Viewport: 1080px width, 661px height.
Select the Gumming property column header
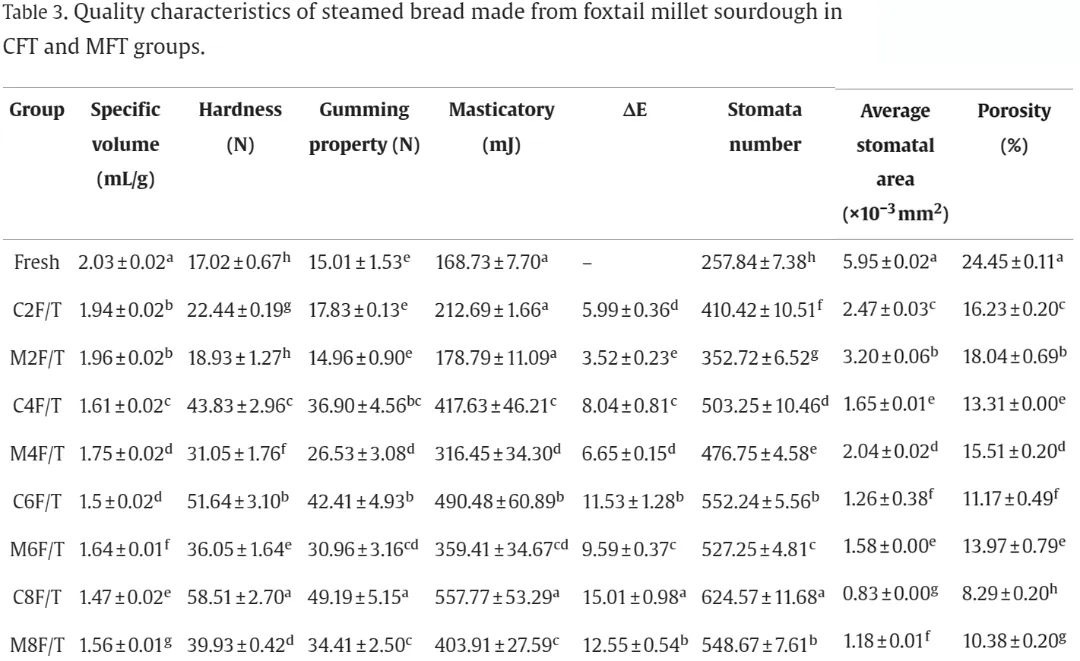[364, 127]
